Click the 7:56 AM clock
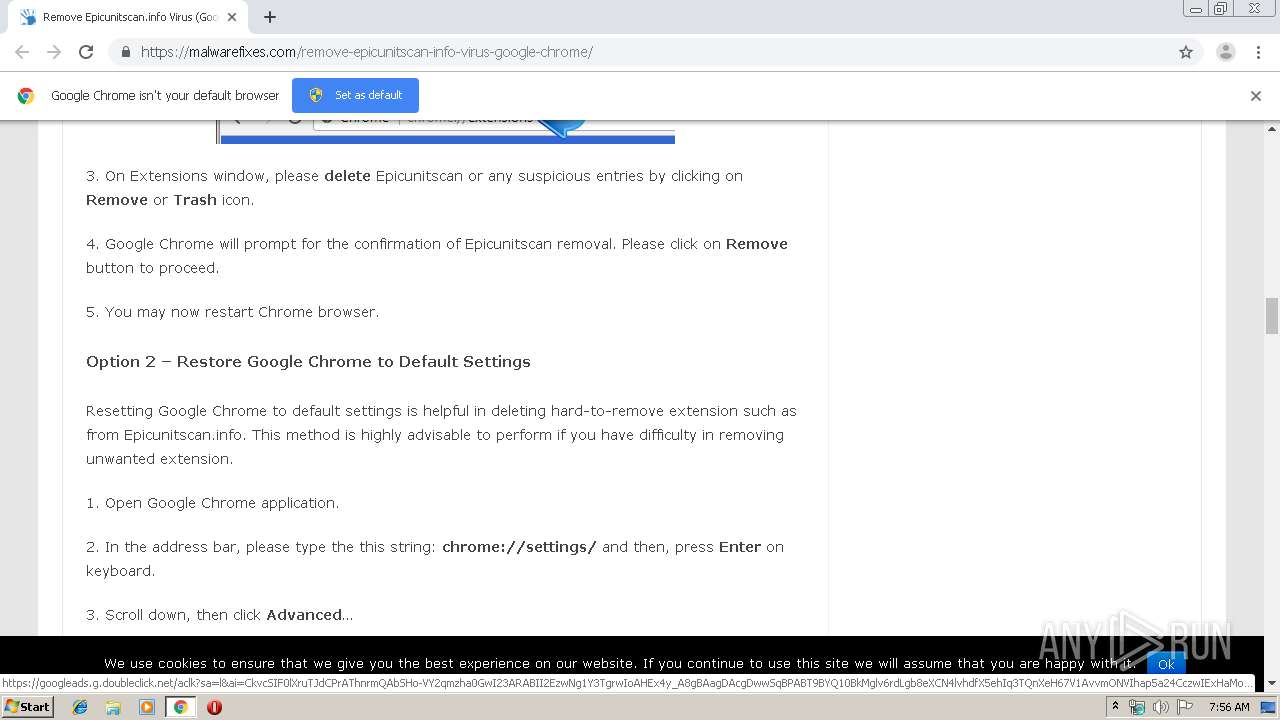 pyautogui.click(x=1229, y=707)
